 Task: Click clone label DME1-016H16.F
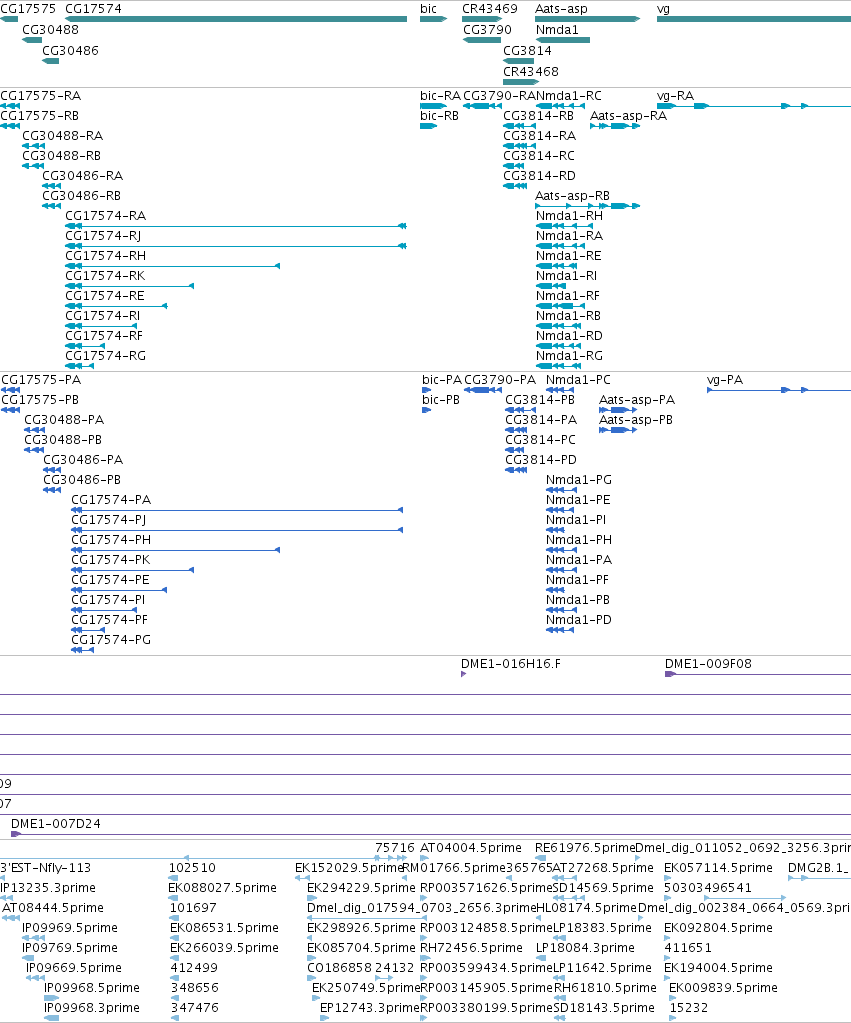[x=510, y=664]
